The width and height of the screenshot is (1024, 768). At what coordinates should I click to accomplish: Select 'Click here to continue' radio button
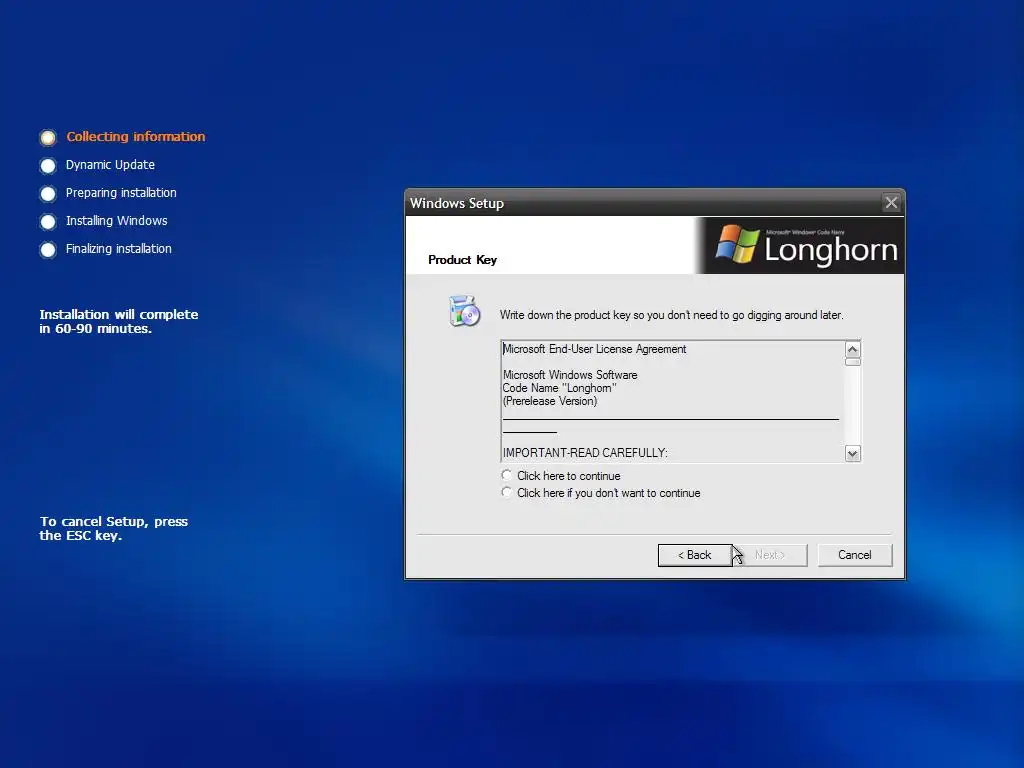[507, 475]
